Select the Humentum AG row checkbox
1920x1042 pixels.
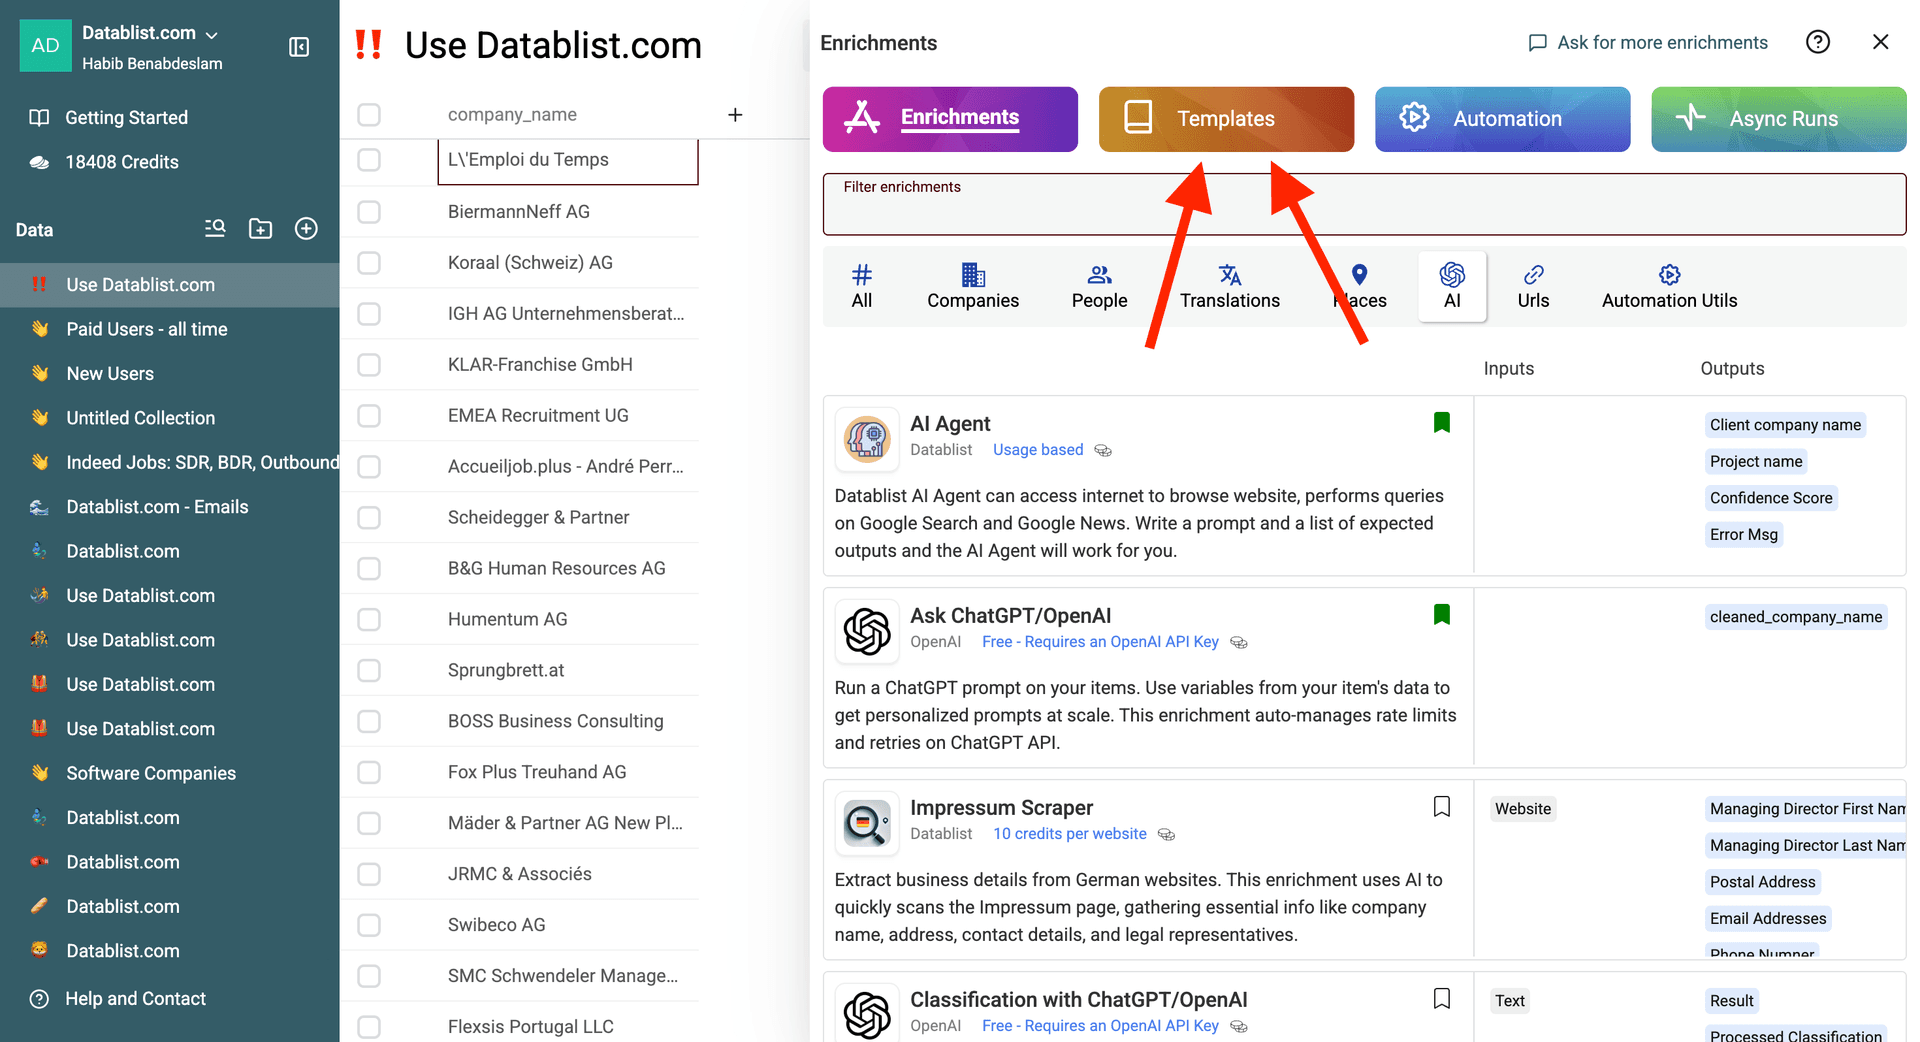tap(369, 620)
